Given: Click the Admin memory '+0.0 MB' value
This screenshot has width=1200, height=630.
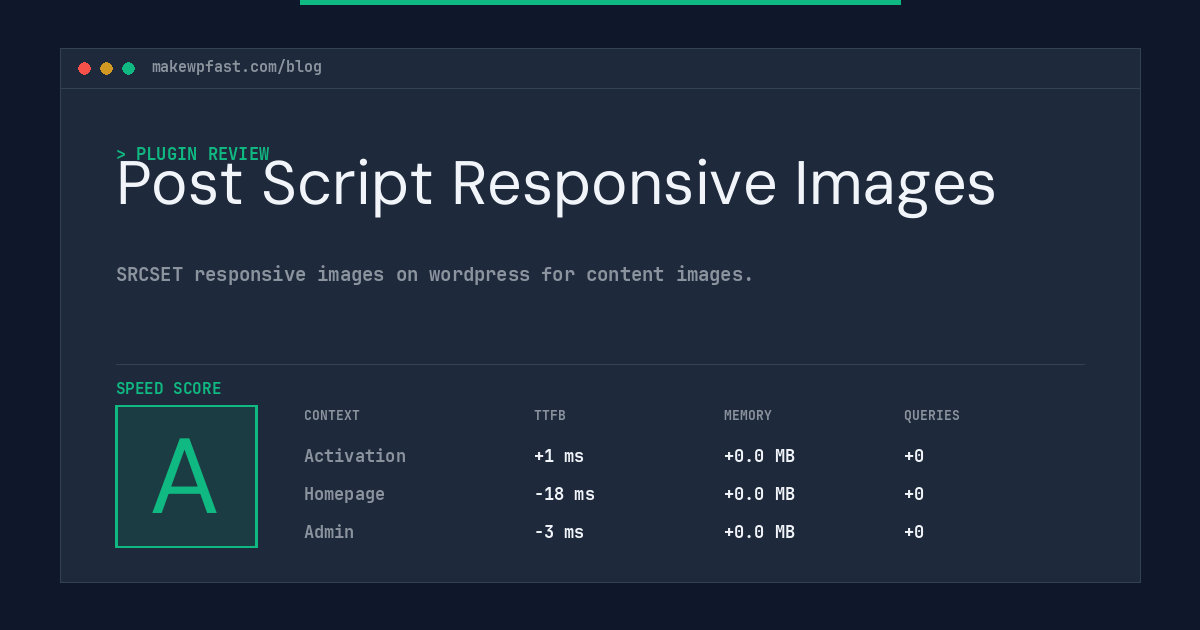Looking at the screenshot, I should [759, 532].
